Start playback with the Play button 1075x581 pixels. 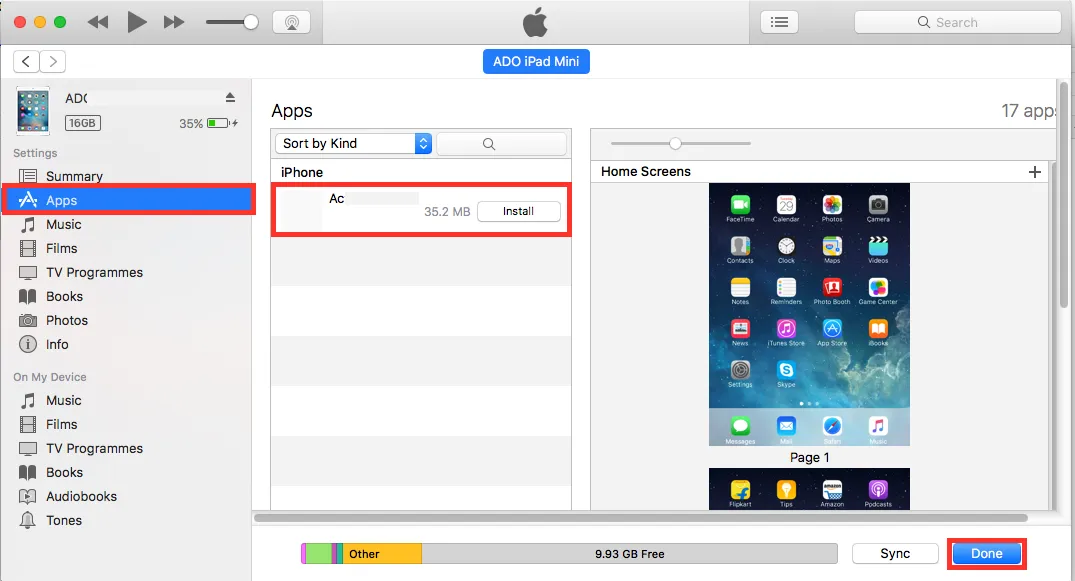click(x=136, y=22)
